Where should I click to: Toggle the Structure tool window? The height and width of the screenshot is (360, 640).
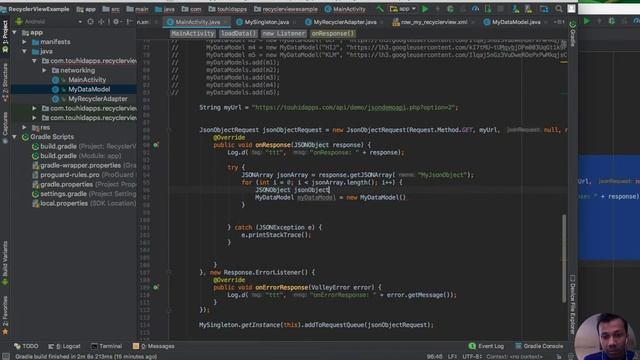(5, 82)
